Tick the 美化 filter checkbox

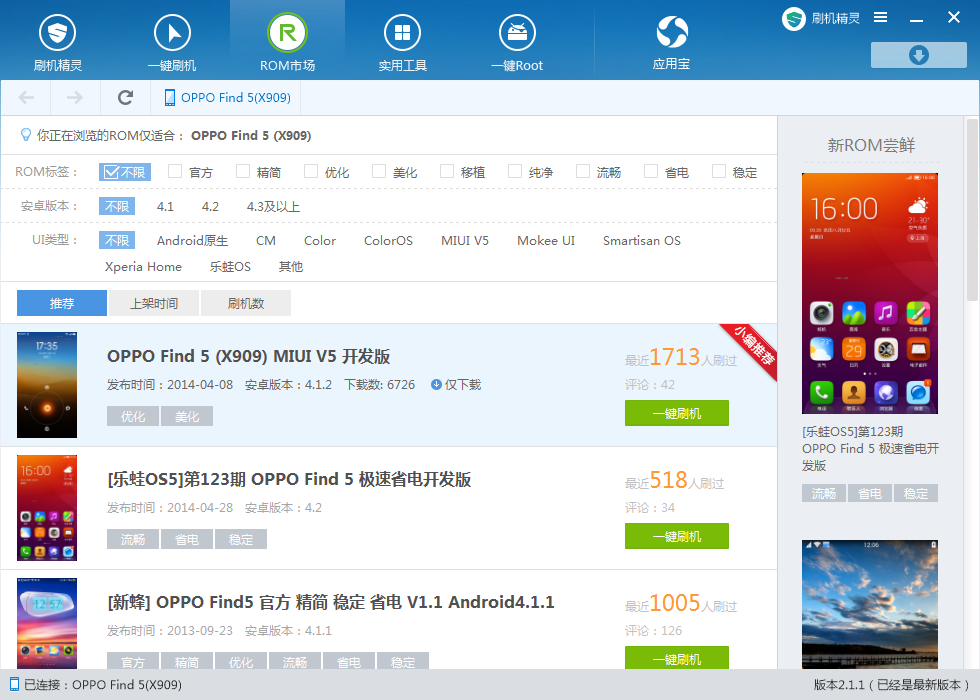(x=379, y=171)
